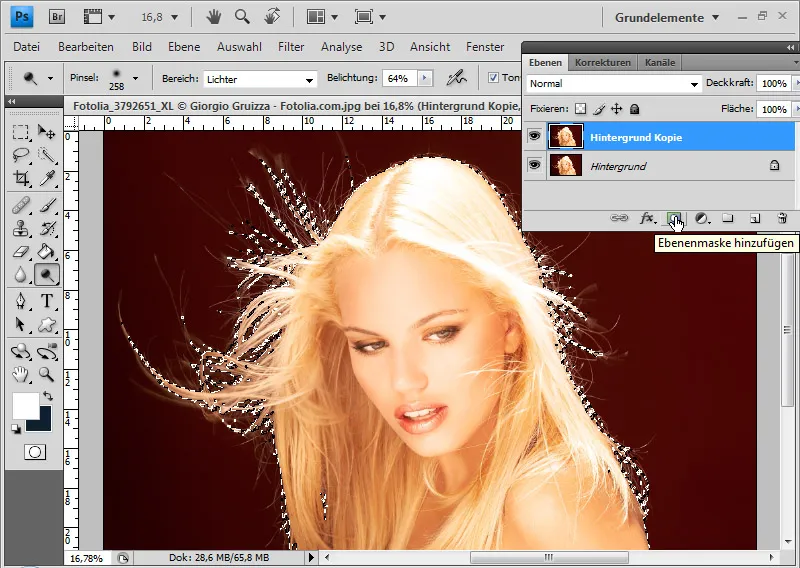
Task: Click the Belichtung value field
Action: pos(399,79)
